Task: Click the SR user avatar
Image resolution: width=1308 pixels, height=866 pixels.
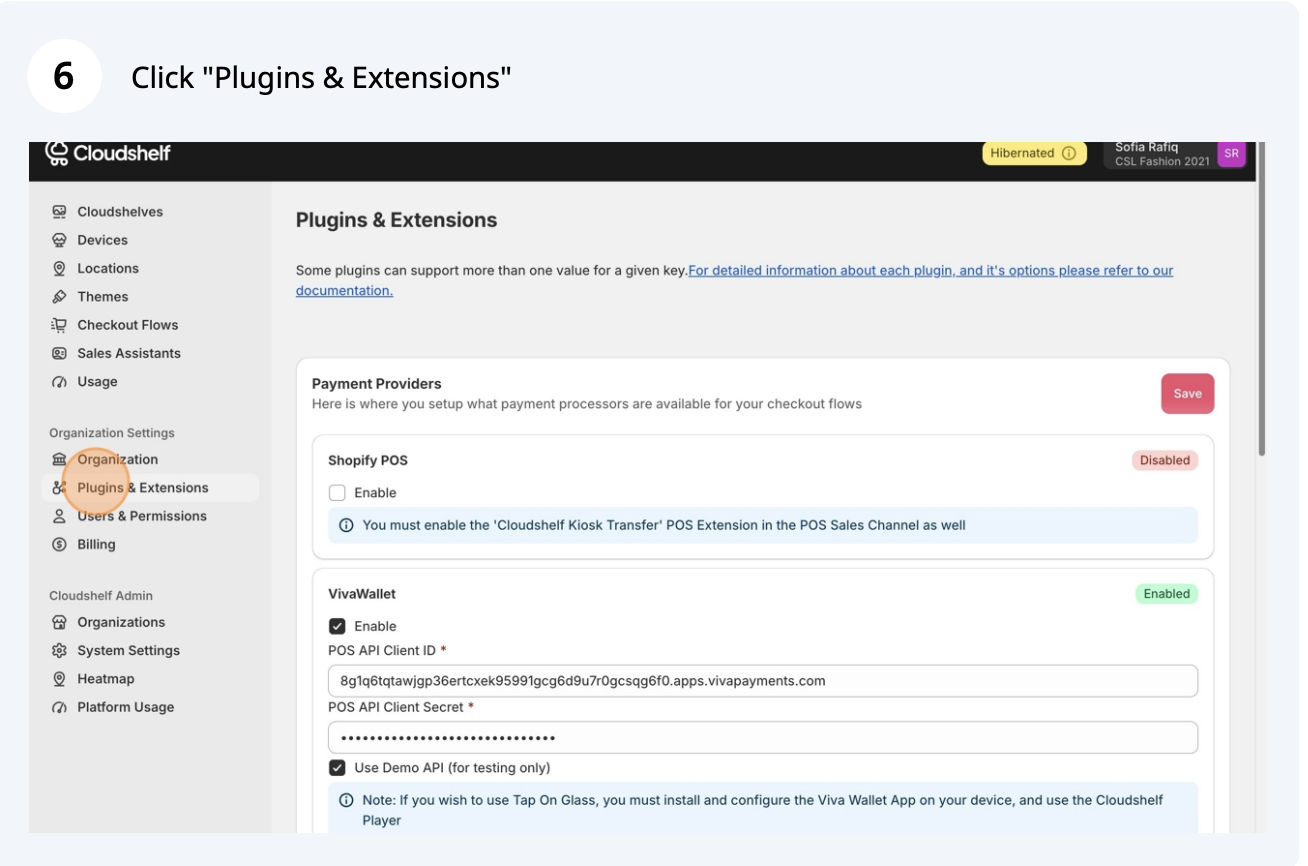Action: tap(1231, 154)
